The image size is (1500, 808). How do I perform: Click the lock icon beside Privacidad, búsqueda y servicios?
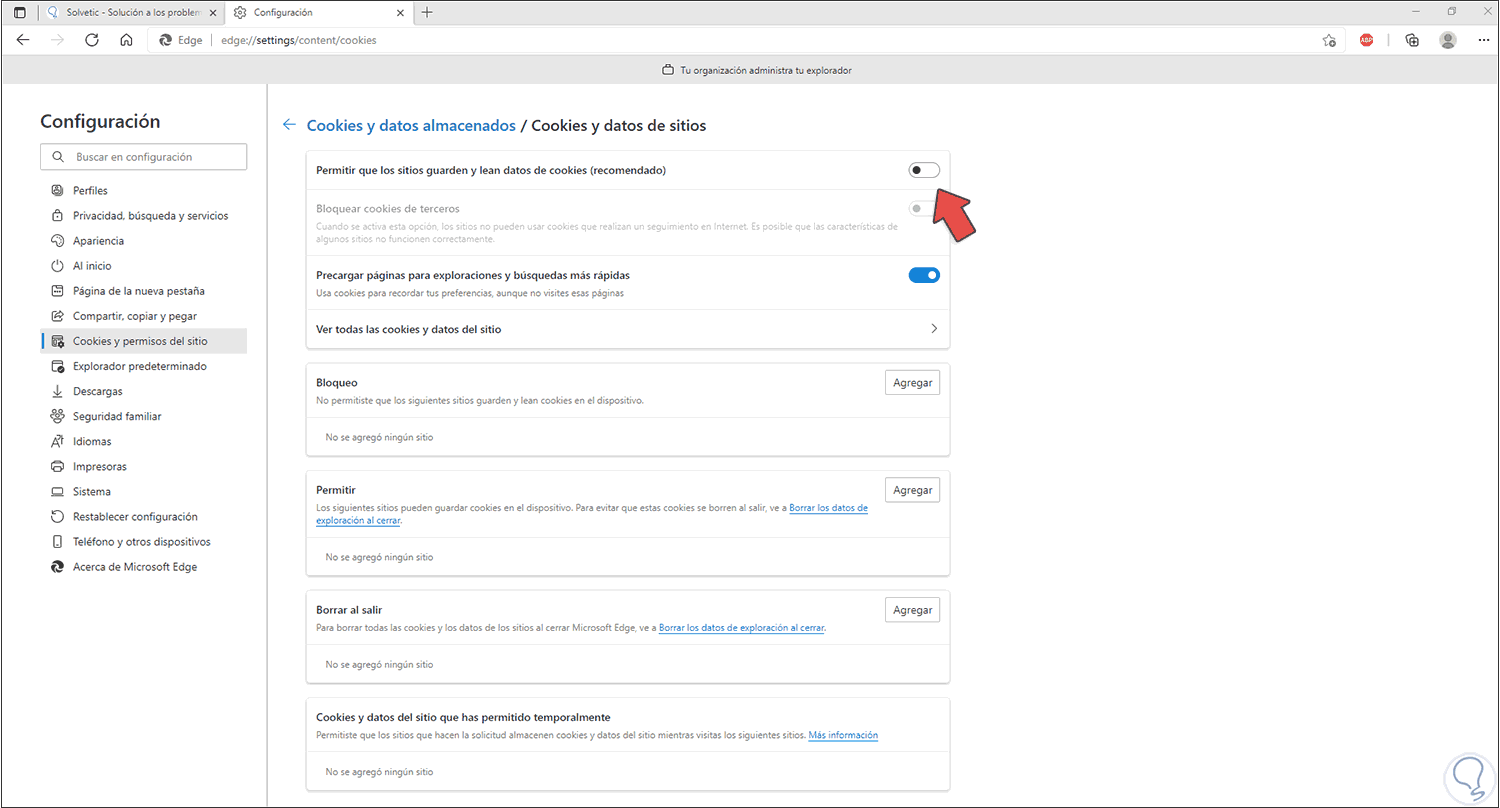57,215
